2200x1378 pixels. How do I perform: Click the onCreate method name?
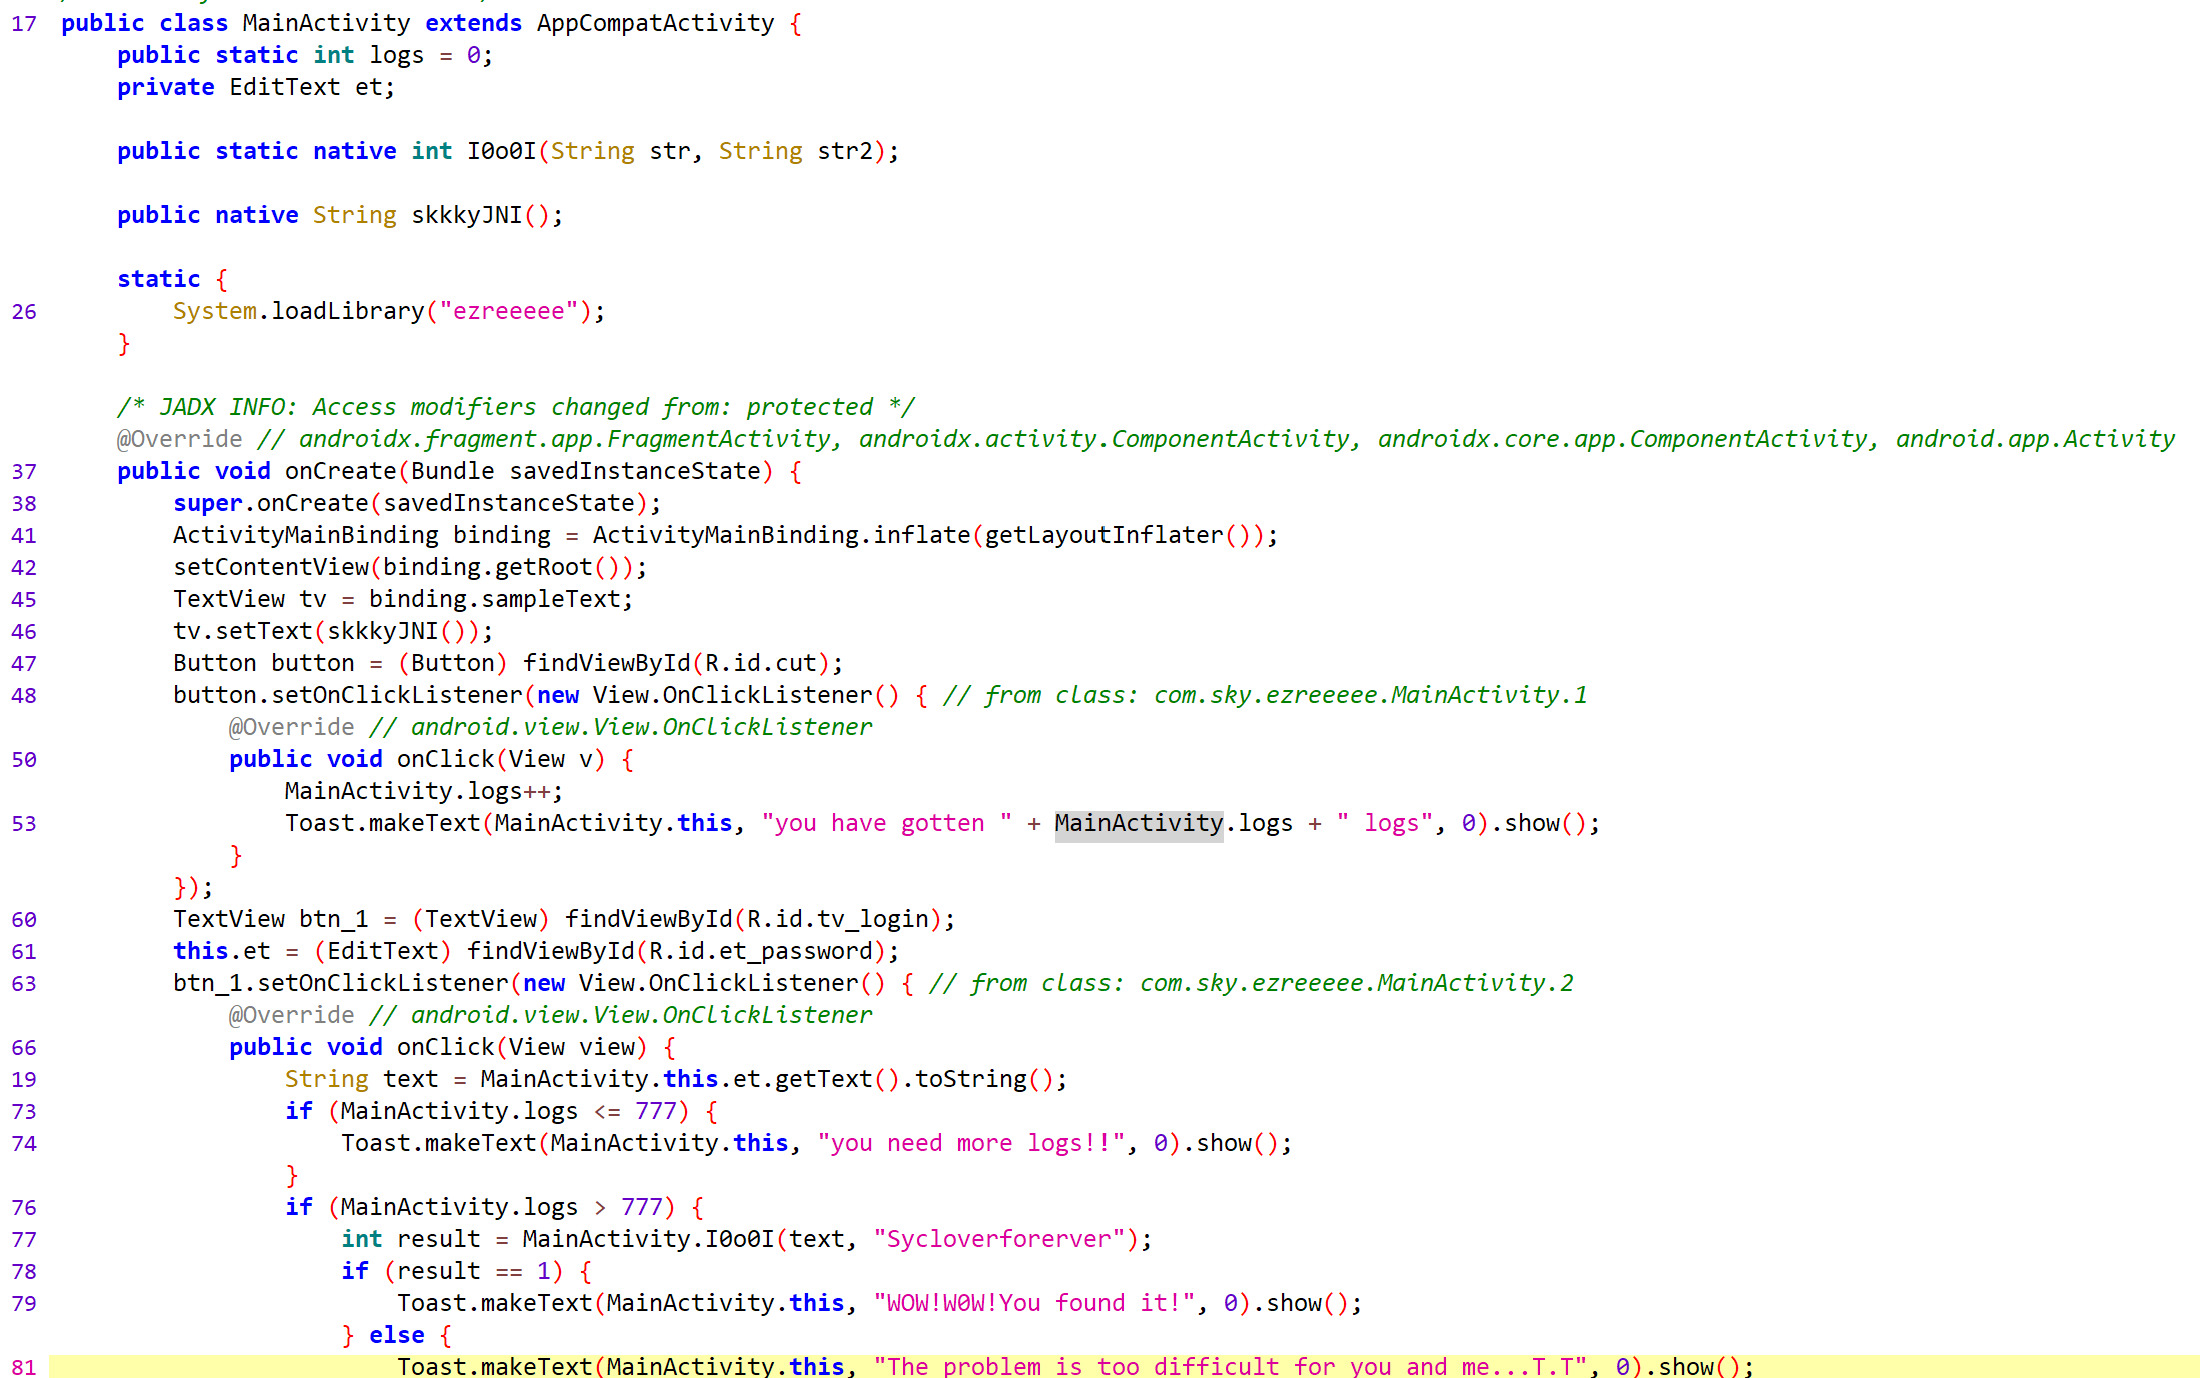(x=340, y=471)
